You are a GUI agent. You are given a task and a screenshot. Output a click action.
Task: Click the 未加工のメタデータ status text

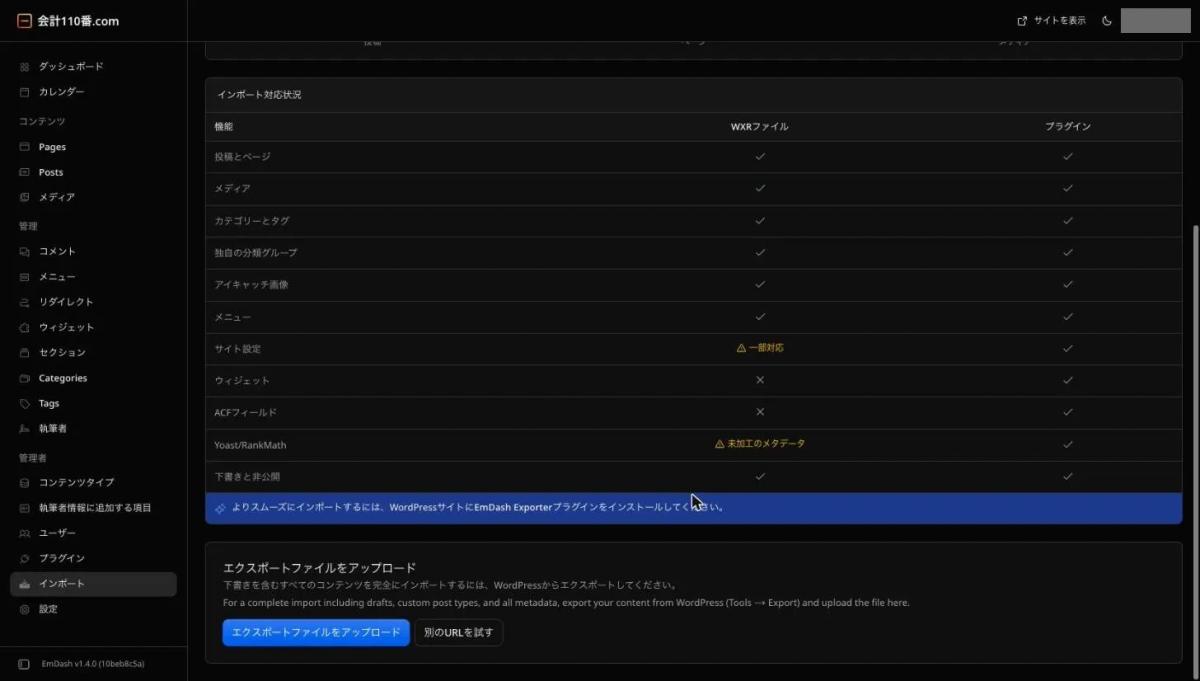(766, 443)
